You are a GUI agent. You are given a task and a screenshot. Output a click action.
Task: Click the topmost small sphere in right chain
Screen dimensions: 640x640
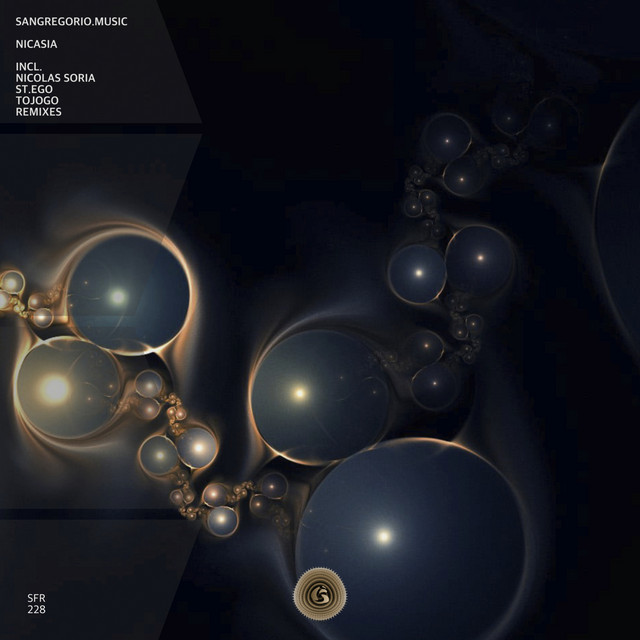[x=446, y=137]
